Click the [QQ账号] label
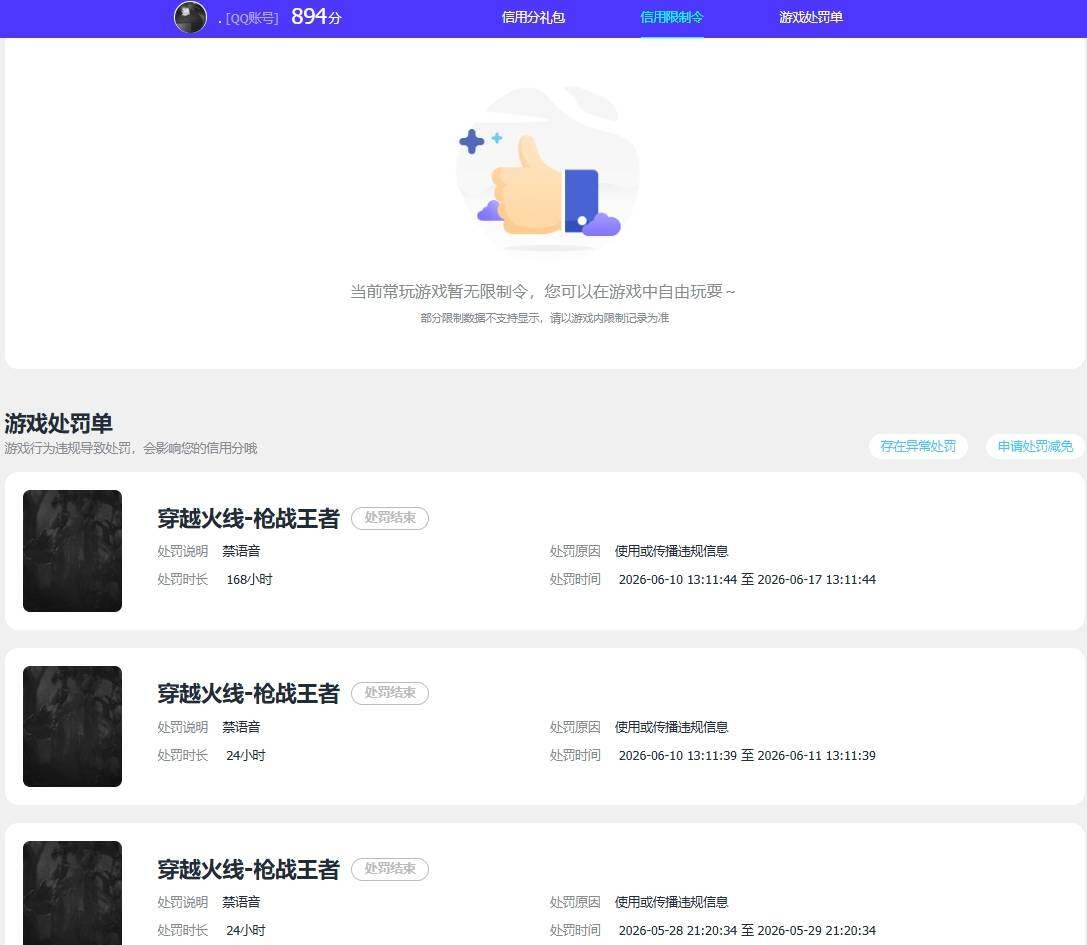The height and width of the screenshot is (945, 1087). coord(252,19)
